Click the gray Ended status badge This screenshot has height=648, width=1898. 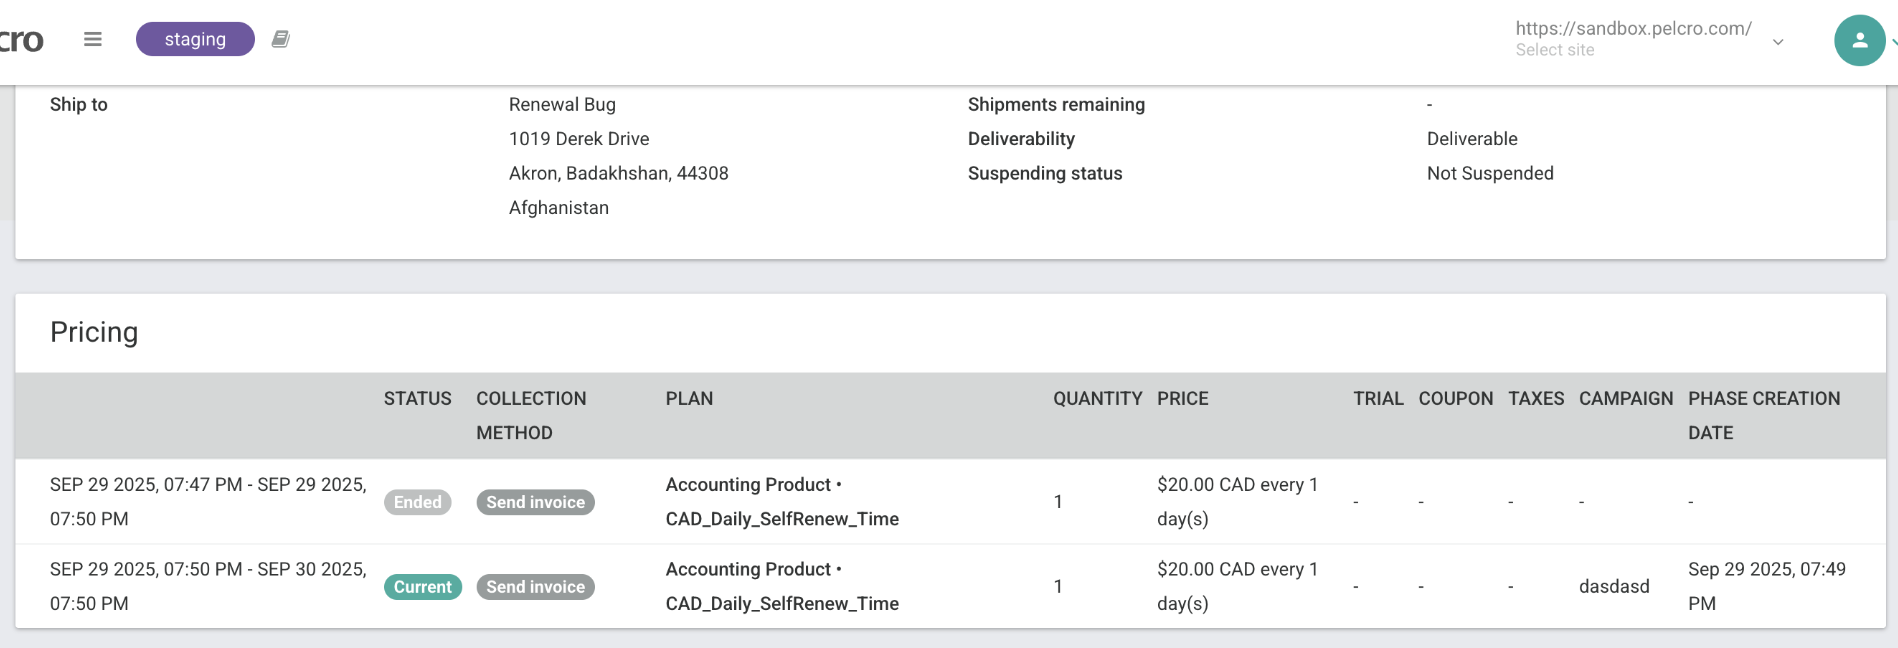(x=417, y=502)
